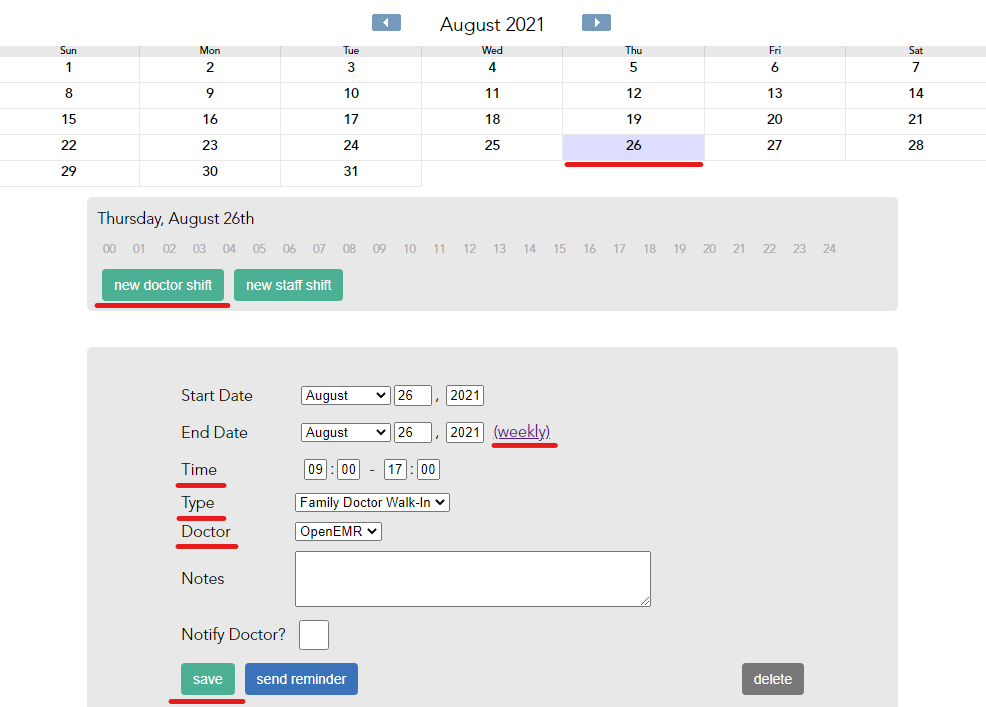Go to next month arrow

coord(596,23)
